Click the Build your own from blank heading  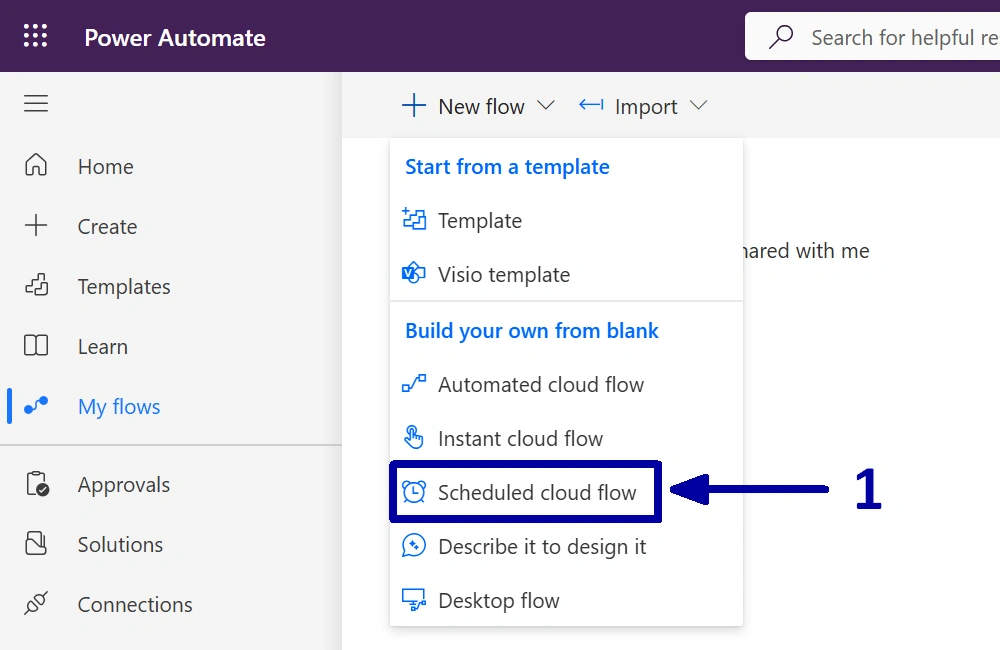coord(531,330)
